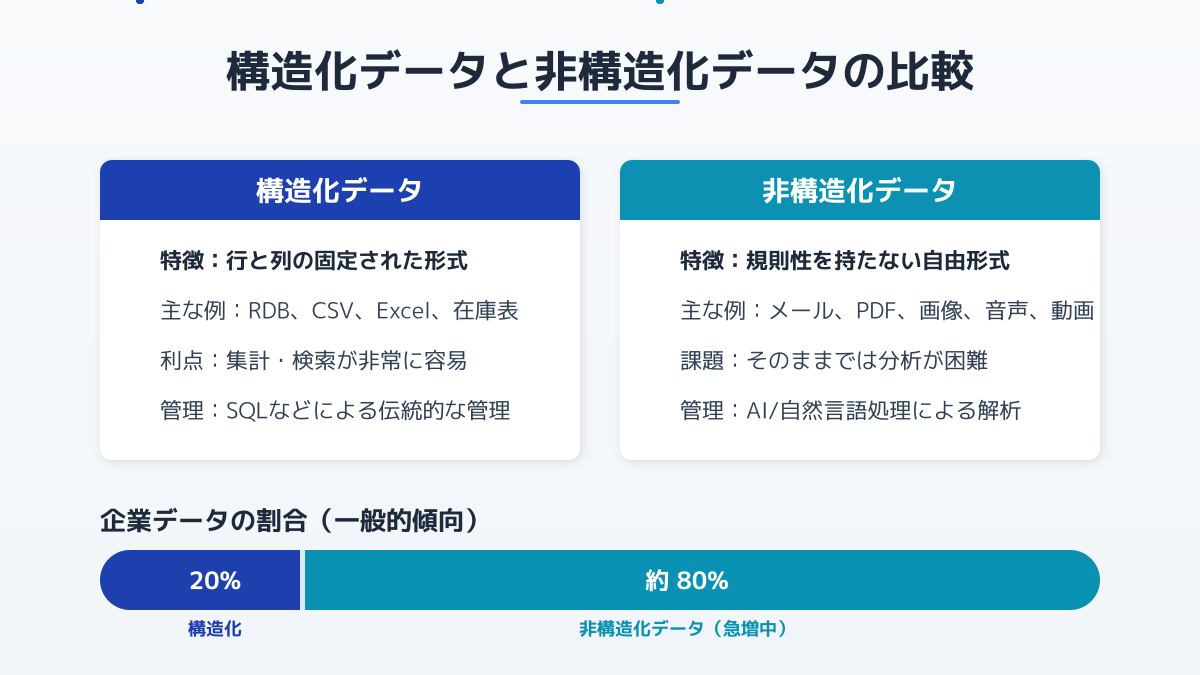Image resolution: width=1200 pixels, height=675 pixels.
Task: Click the そのままでは分析が困難 challenge line
Action: click(834, 360)
